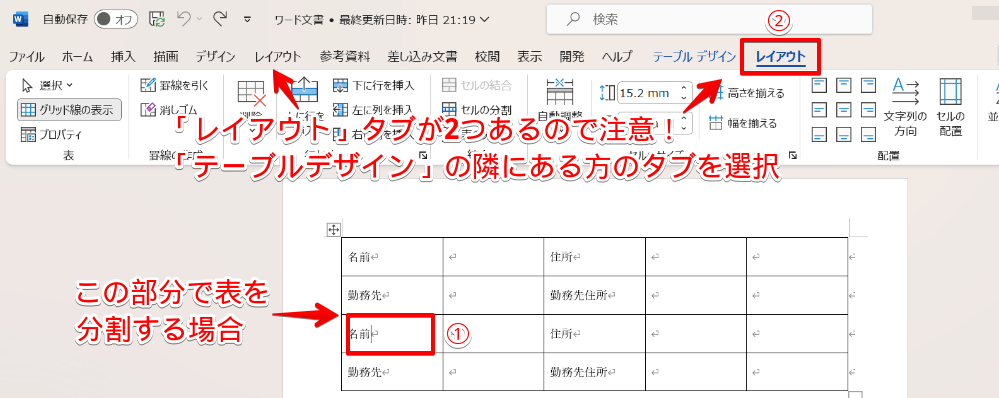This screenshot has width=999, height=398.
Task: Open the Quick Access Toolbar customize dropdown
Action: click(248, 20)
